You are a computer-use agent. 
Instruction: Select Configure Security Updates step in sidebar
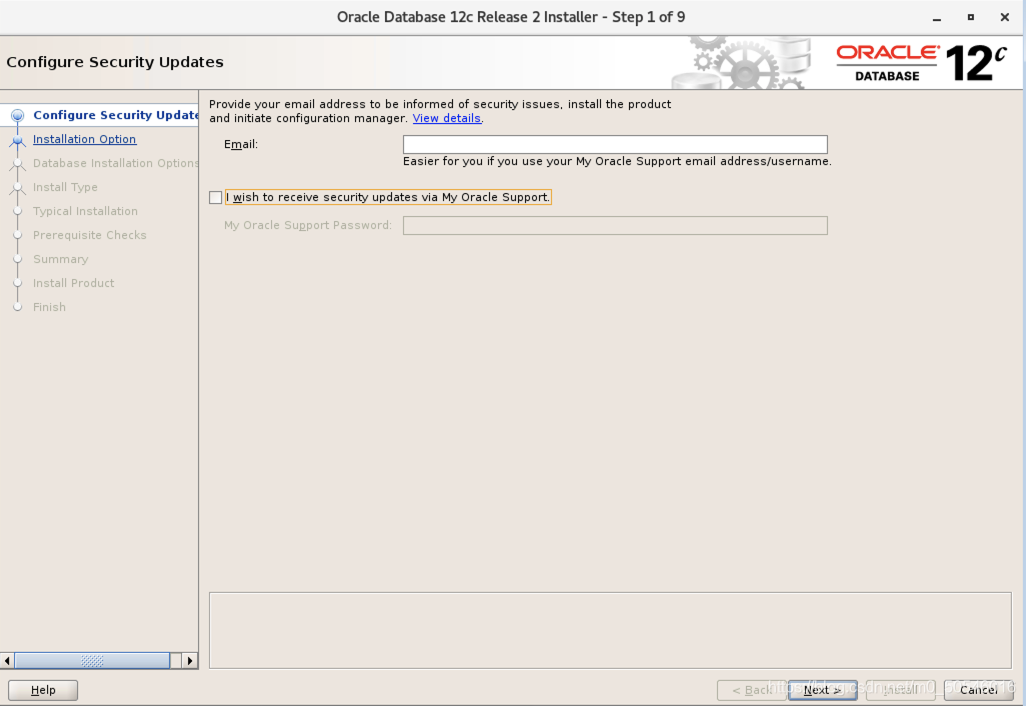point(115,115)
